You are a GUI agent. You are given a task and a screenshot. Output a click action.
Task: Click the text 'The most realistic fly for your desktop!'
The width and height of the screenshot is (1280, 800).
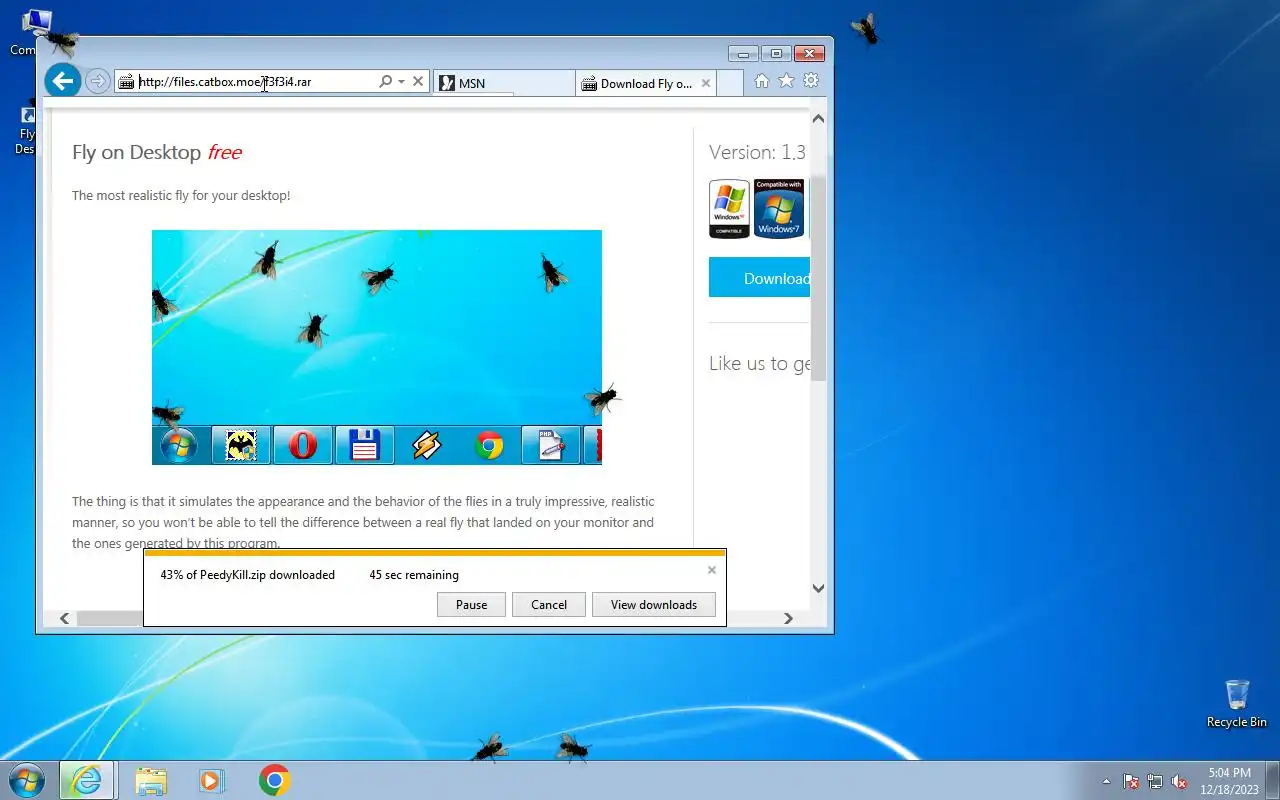click(181, 195)
